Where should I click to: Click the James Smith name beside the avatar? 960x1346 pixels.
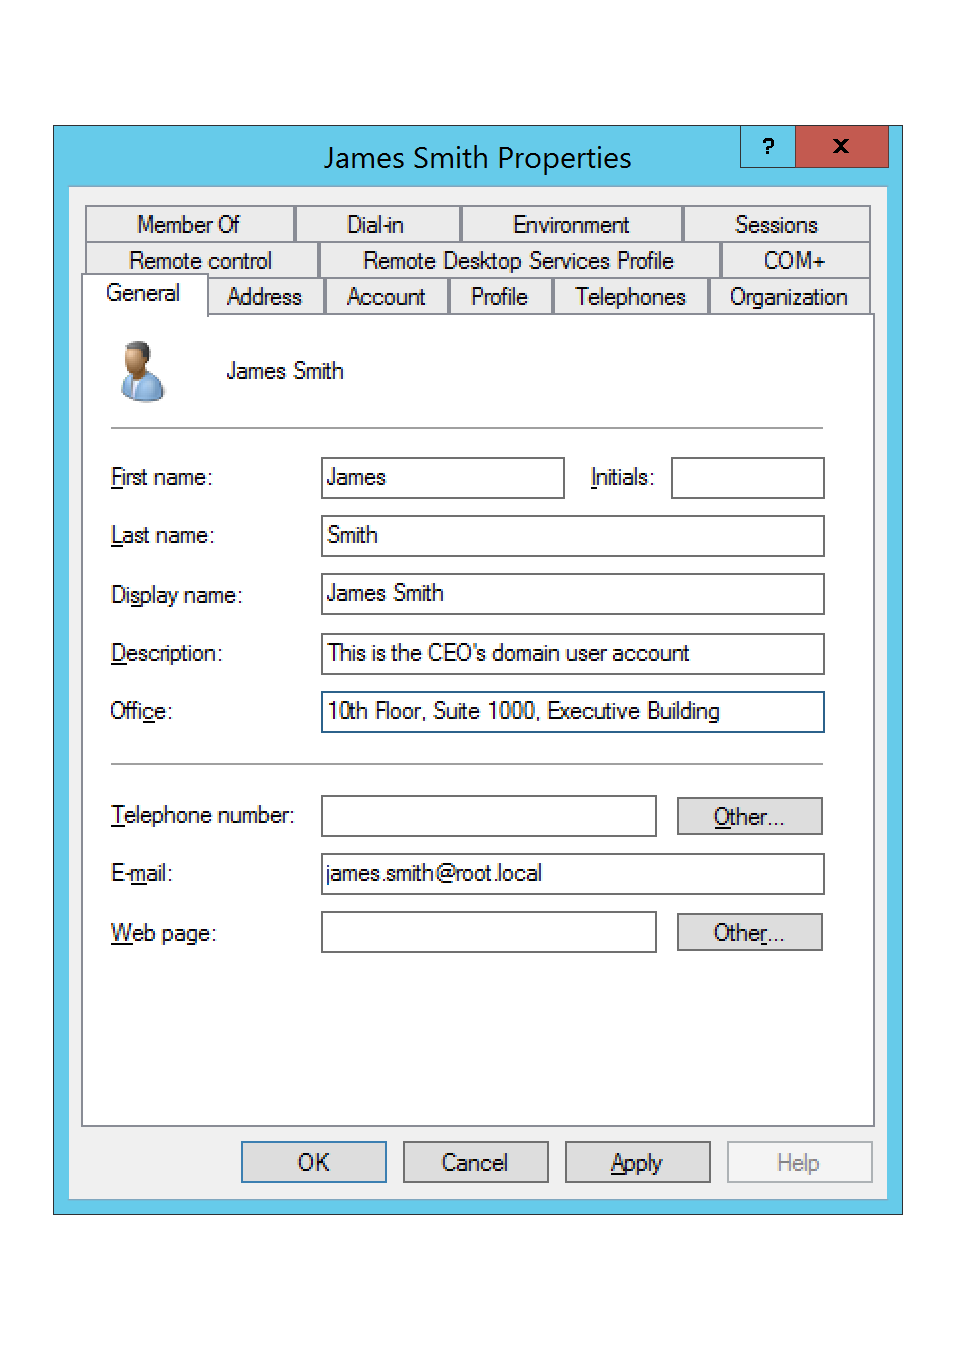[x=285, y=371]
